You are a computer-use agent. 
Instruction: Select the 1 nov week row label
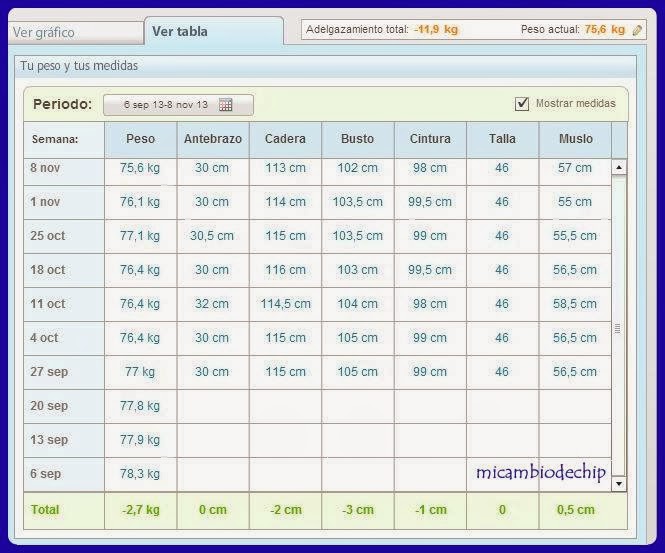45,202
